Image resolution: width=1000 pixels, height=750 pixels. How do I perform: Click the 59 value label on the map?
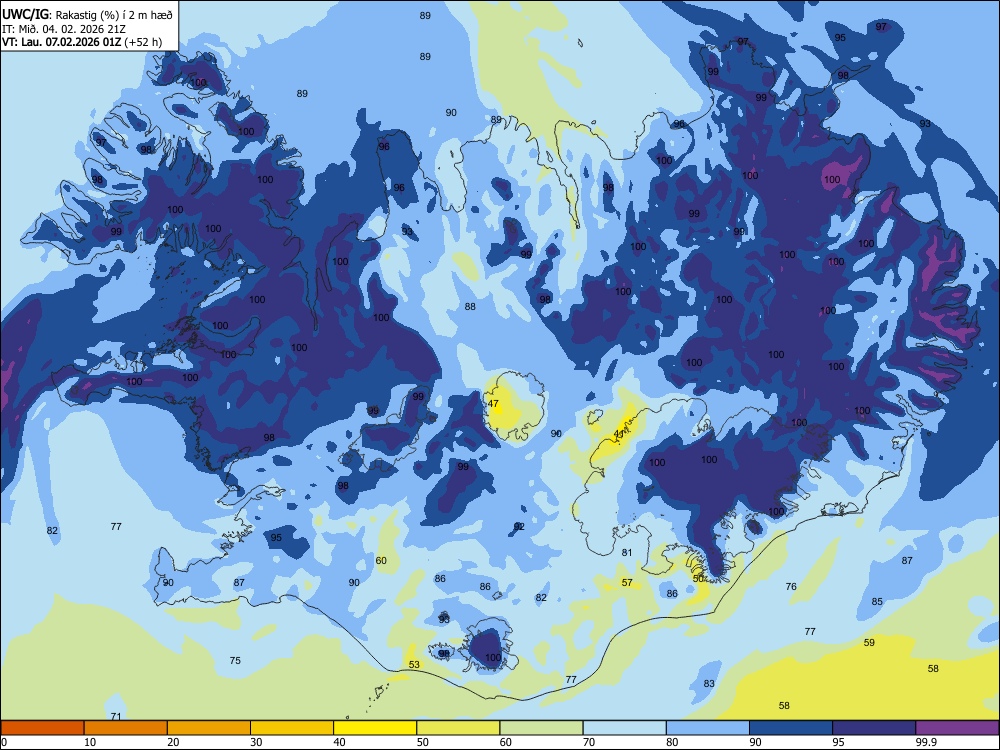[x=869, y=642]
